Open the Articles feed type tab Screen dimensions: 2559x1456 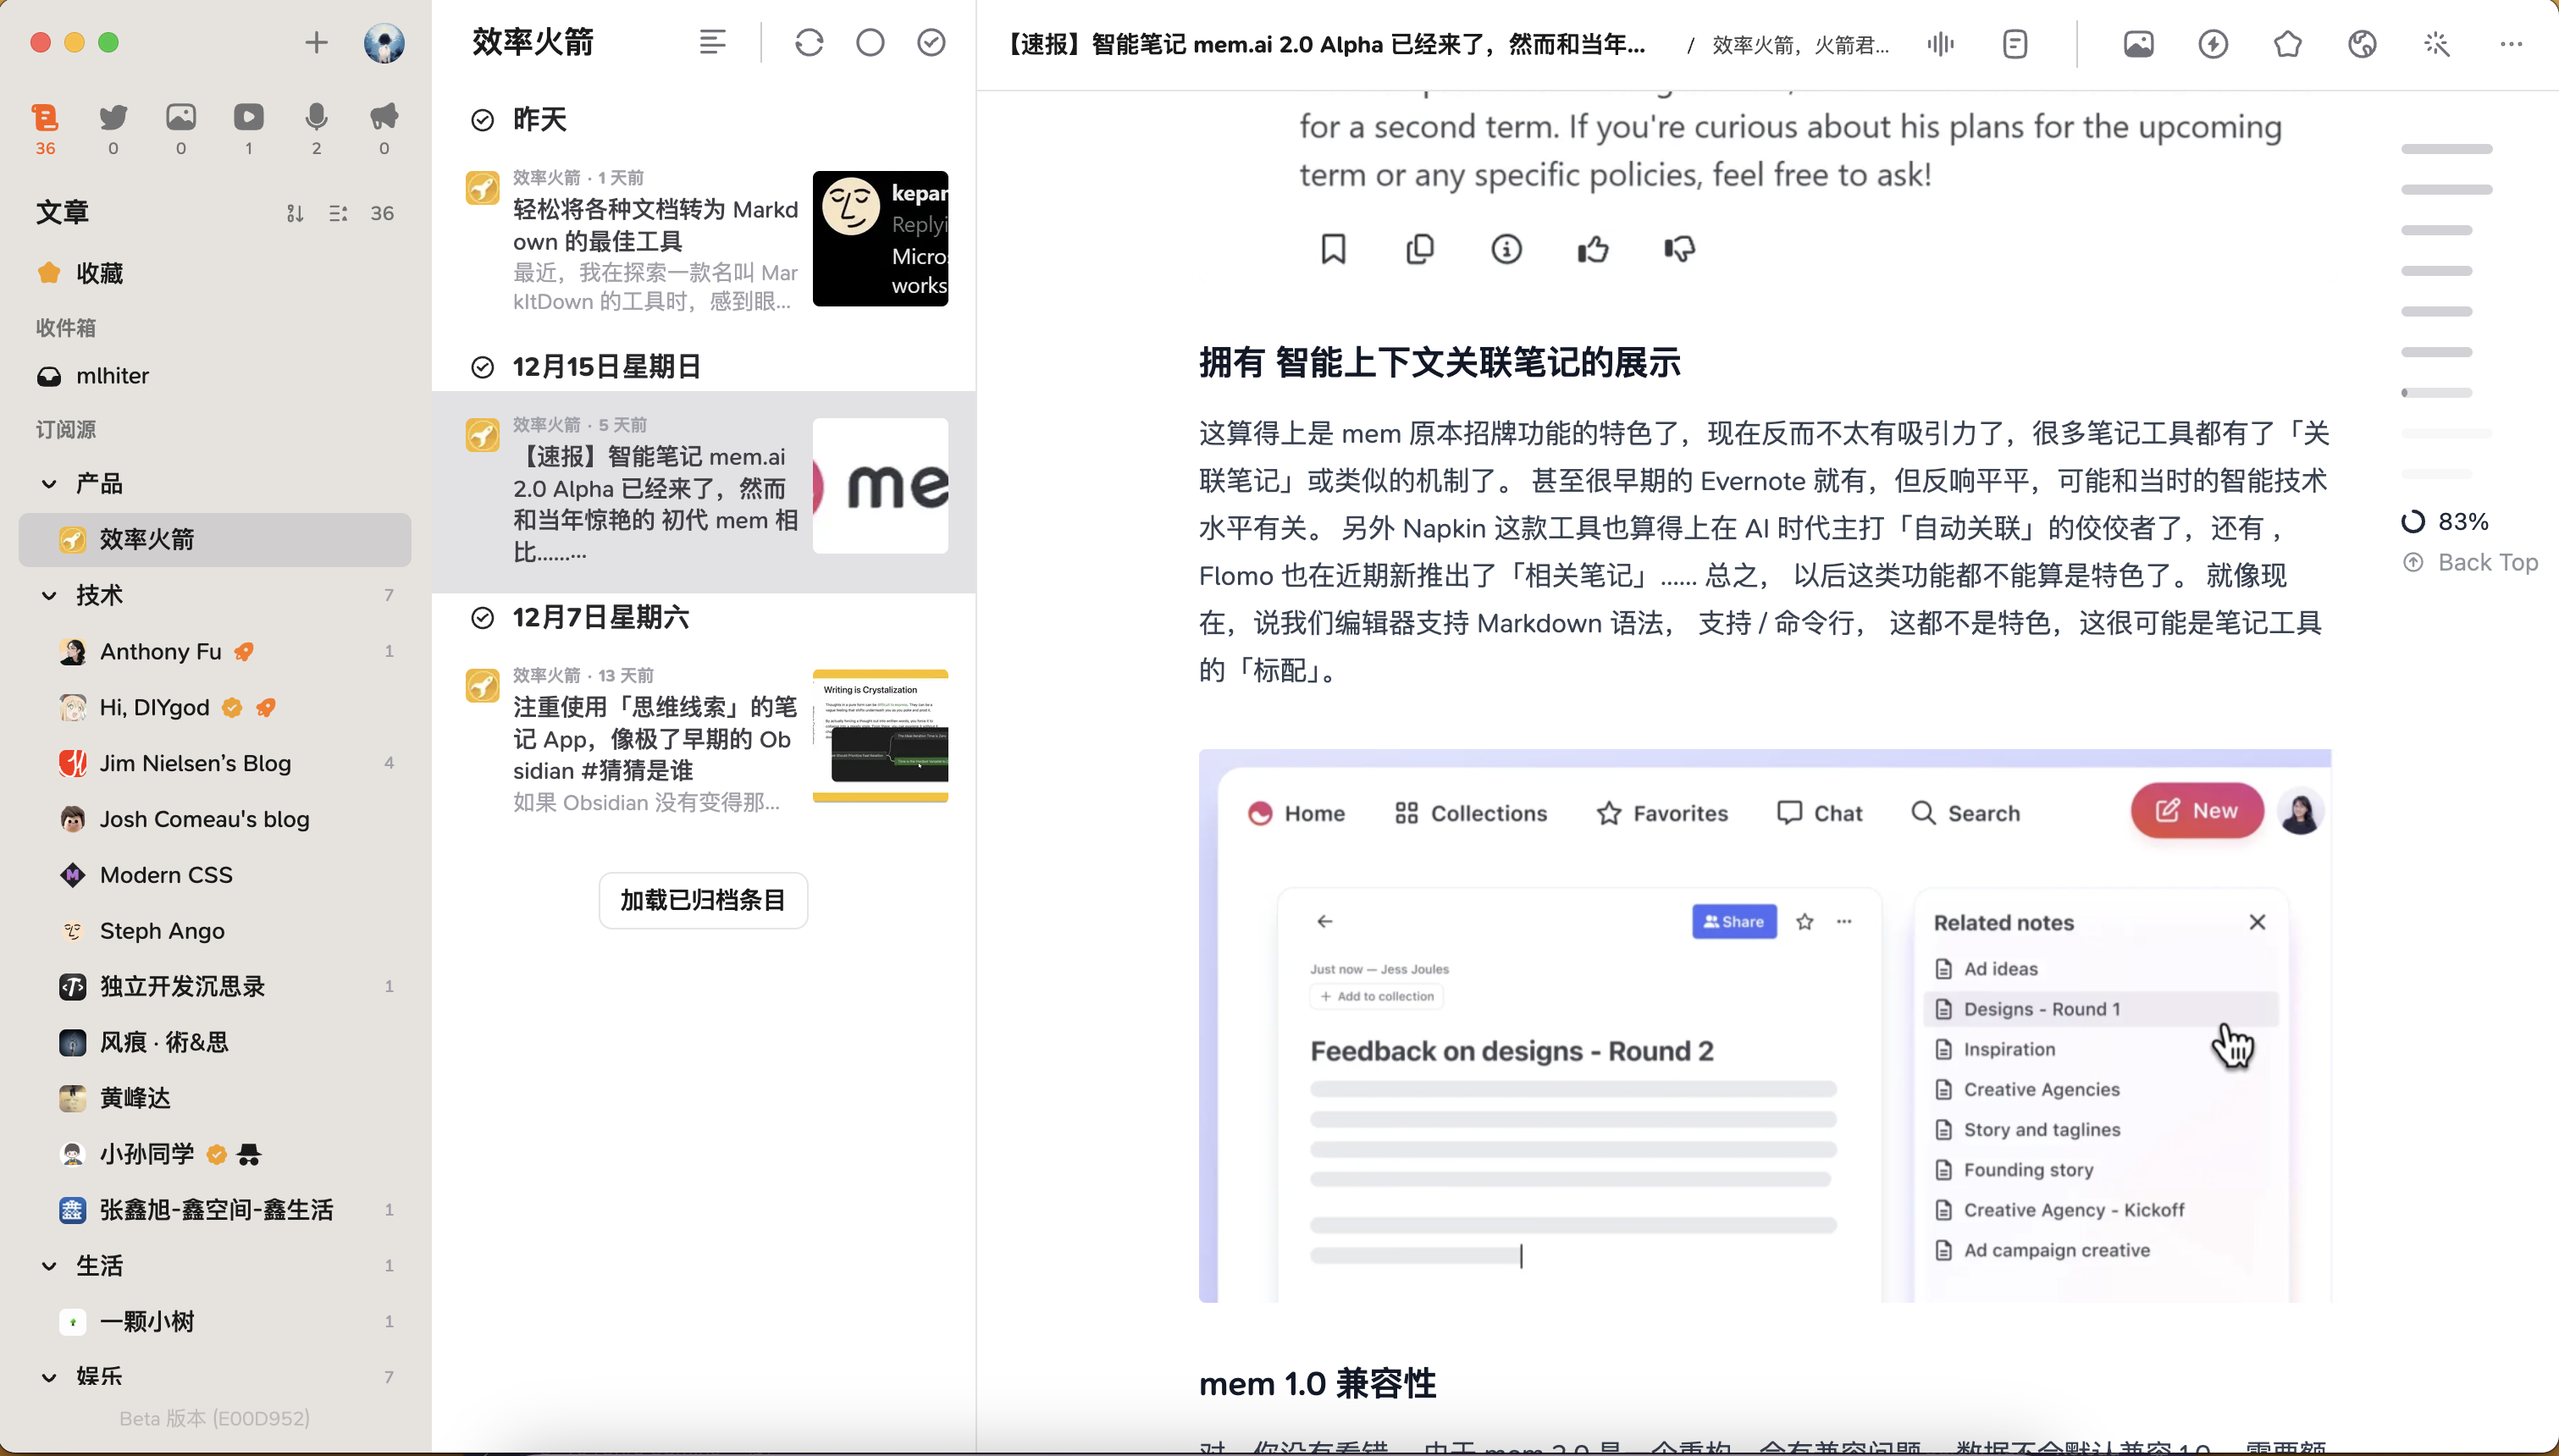tap(45, 128)
